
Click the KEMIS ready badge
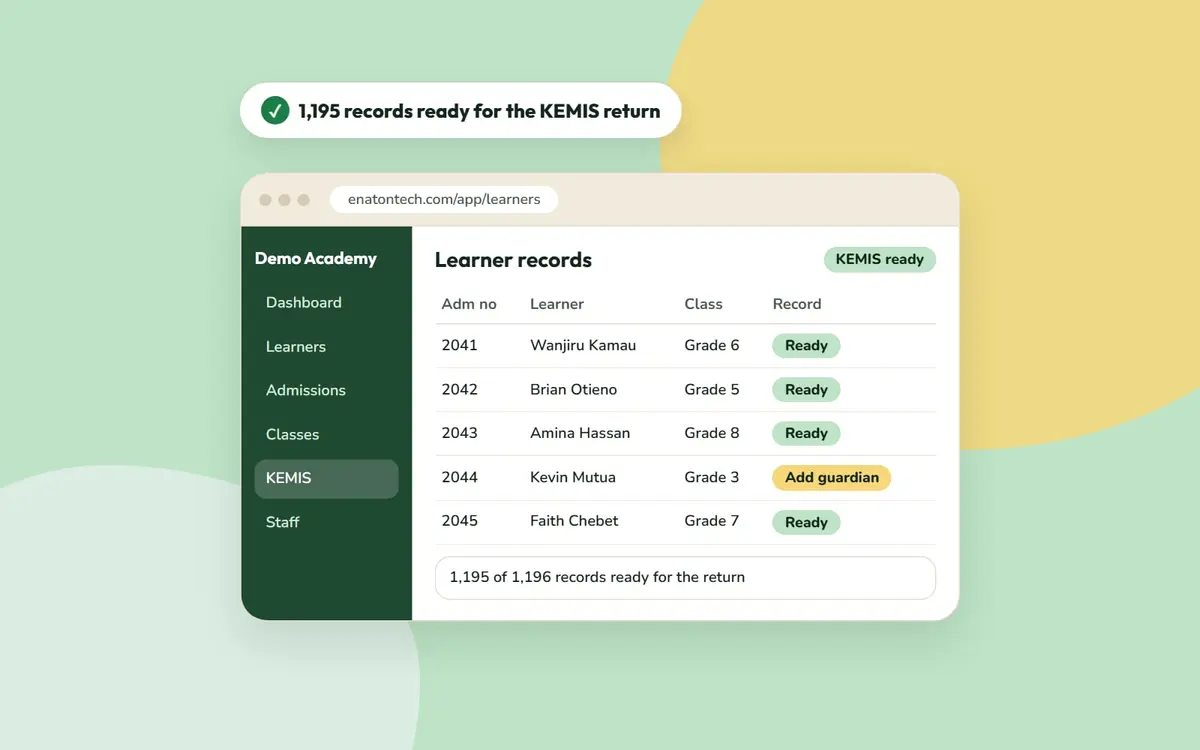(x=880, y=260)
